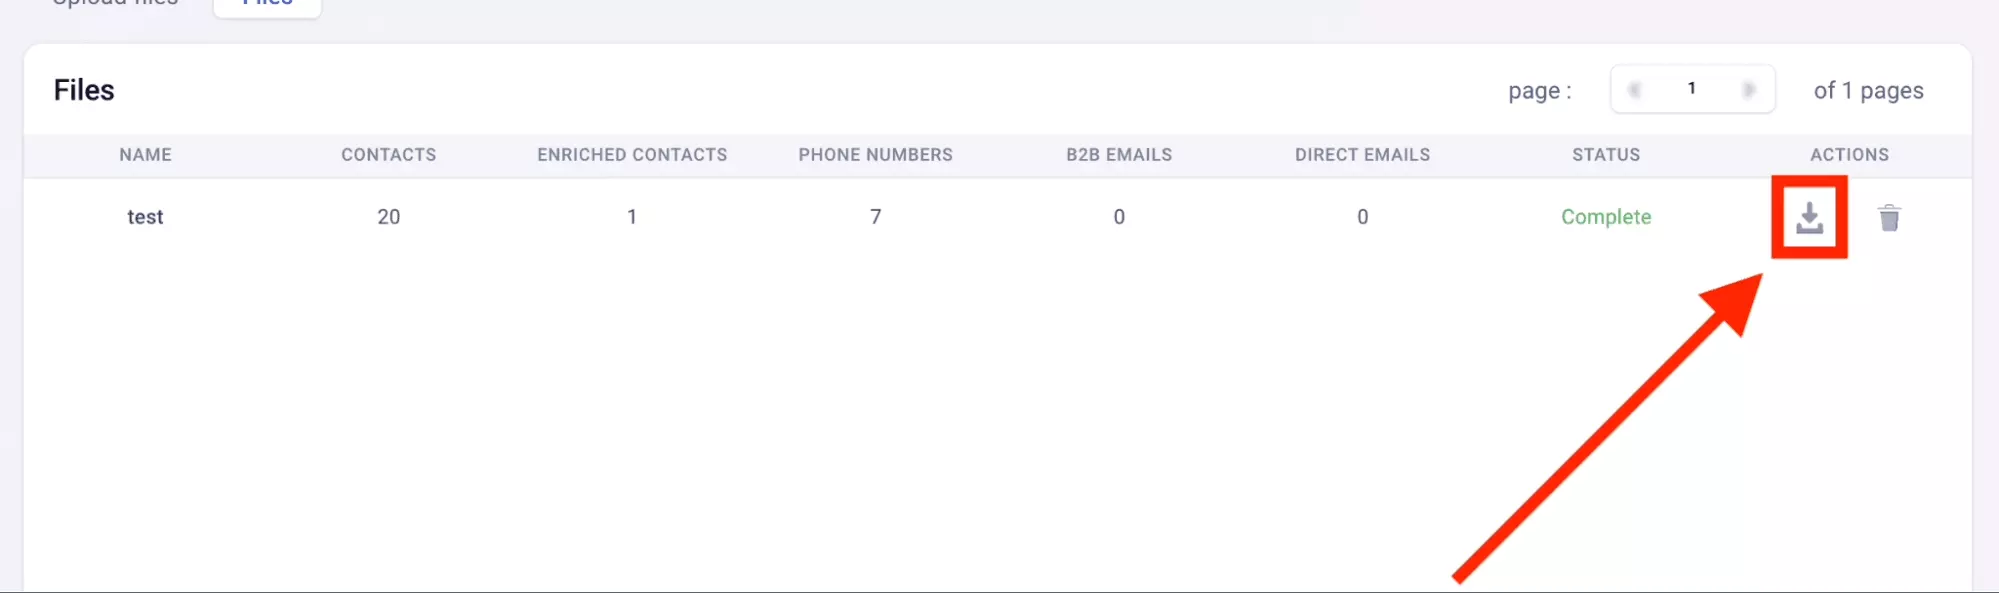
Task: Download the enriched results for file "test"
Action: coord(1810,217)
